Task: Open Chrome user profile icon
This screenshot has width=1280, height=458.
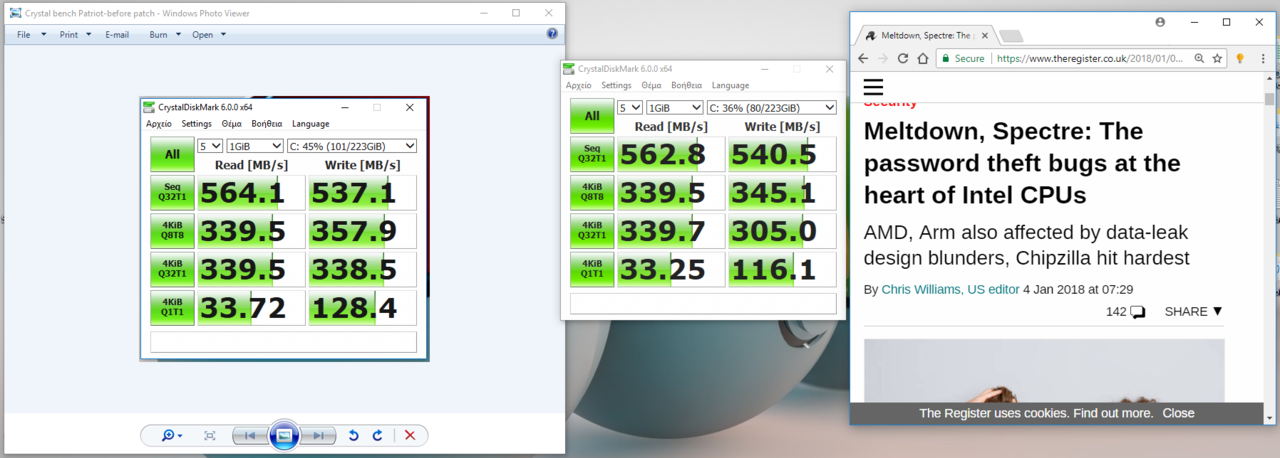Action: tap(1160, 22)
